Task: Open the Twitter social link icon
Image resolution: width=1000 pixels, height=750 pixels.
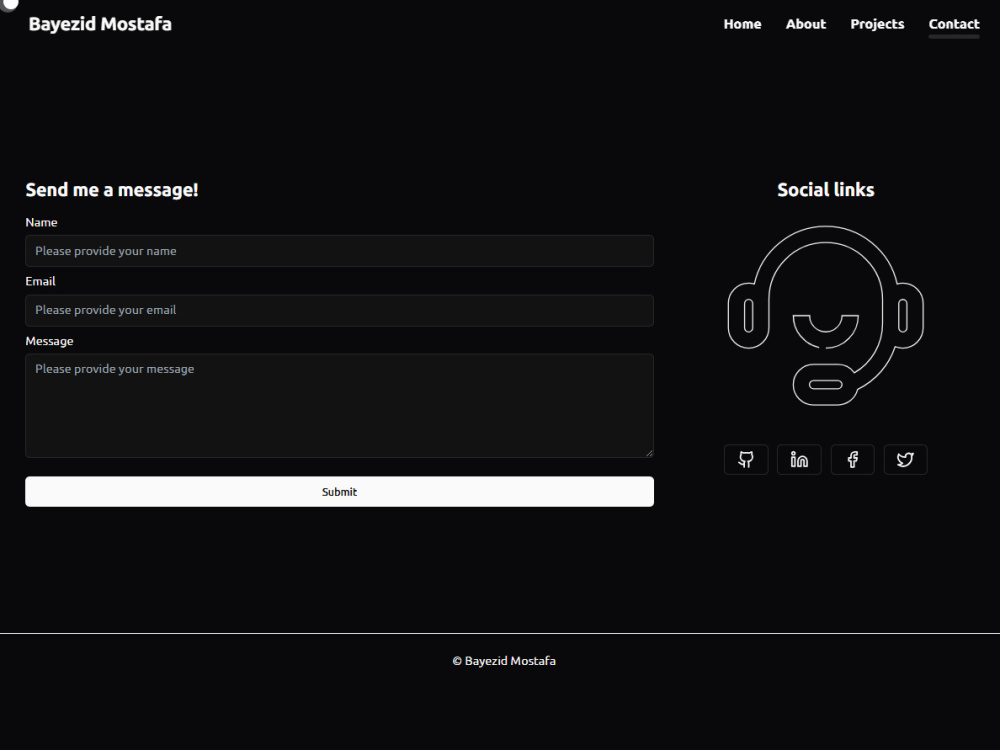Action: click(905, 459)
